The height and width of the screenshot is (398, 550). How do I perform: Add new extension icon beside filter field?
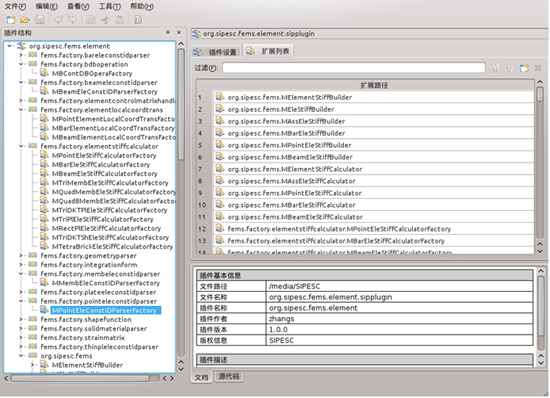tap(524, 68)
